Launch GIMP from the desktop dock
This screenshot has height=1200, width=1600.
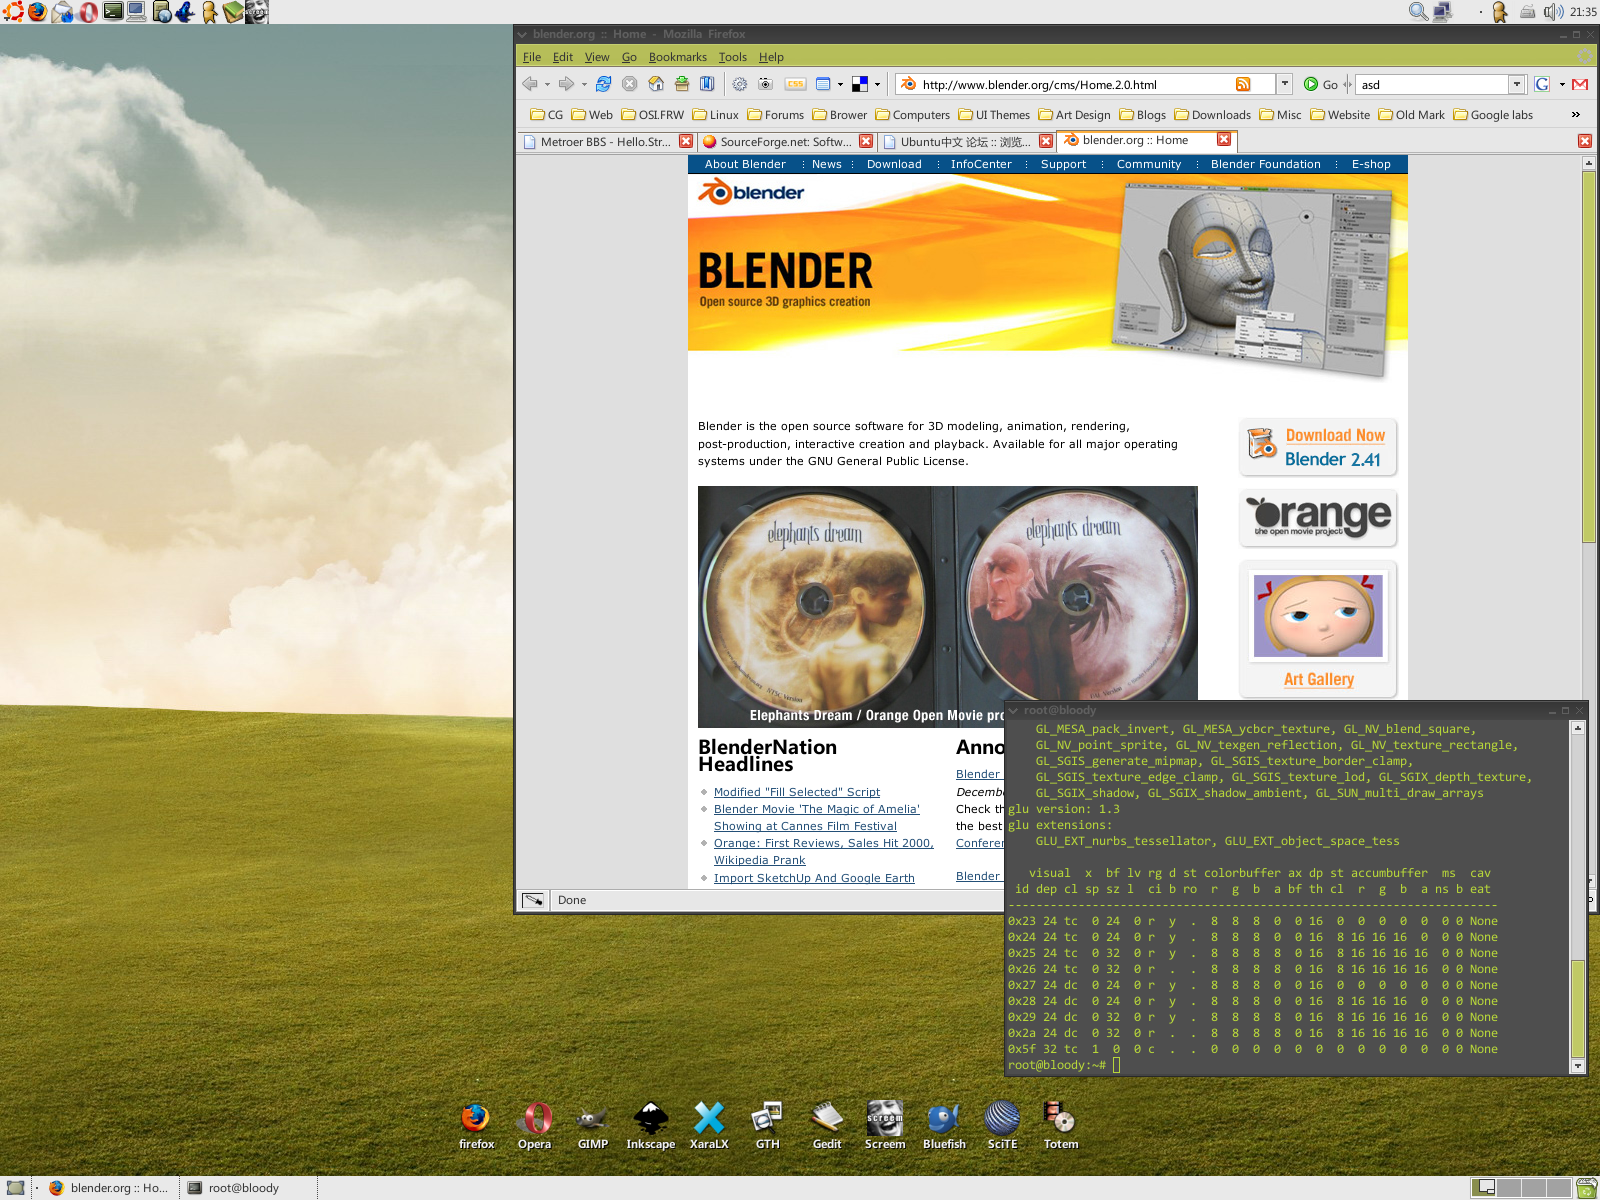(593, 1125)
